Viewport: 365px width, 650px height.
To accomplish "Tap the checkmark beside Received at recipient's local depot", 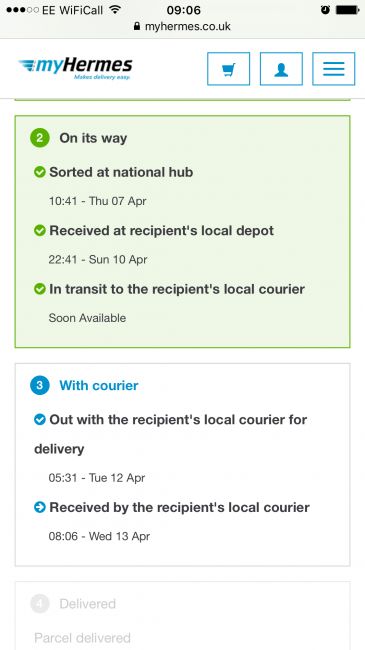I will tap(40, 230).
